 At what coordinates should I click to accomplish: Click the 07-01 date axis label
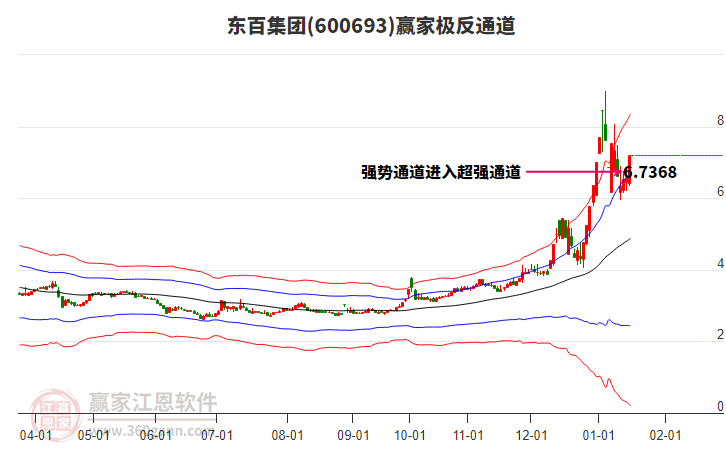(217, 435)
